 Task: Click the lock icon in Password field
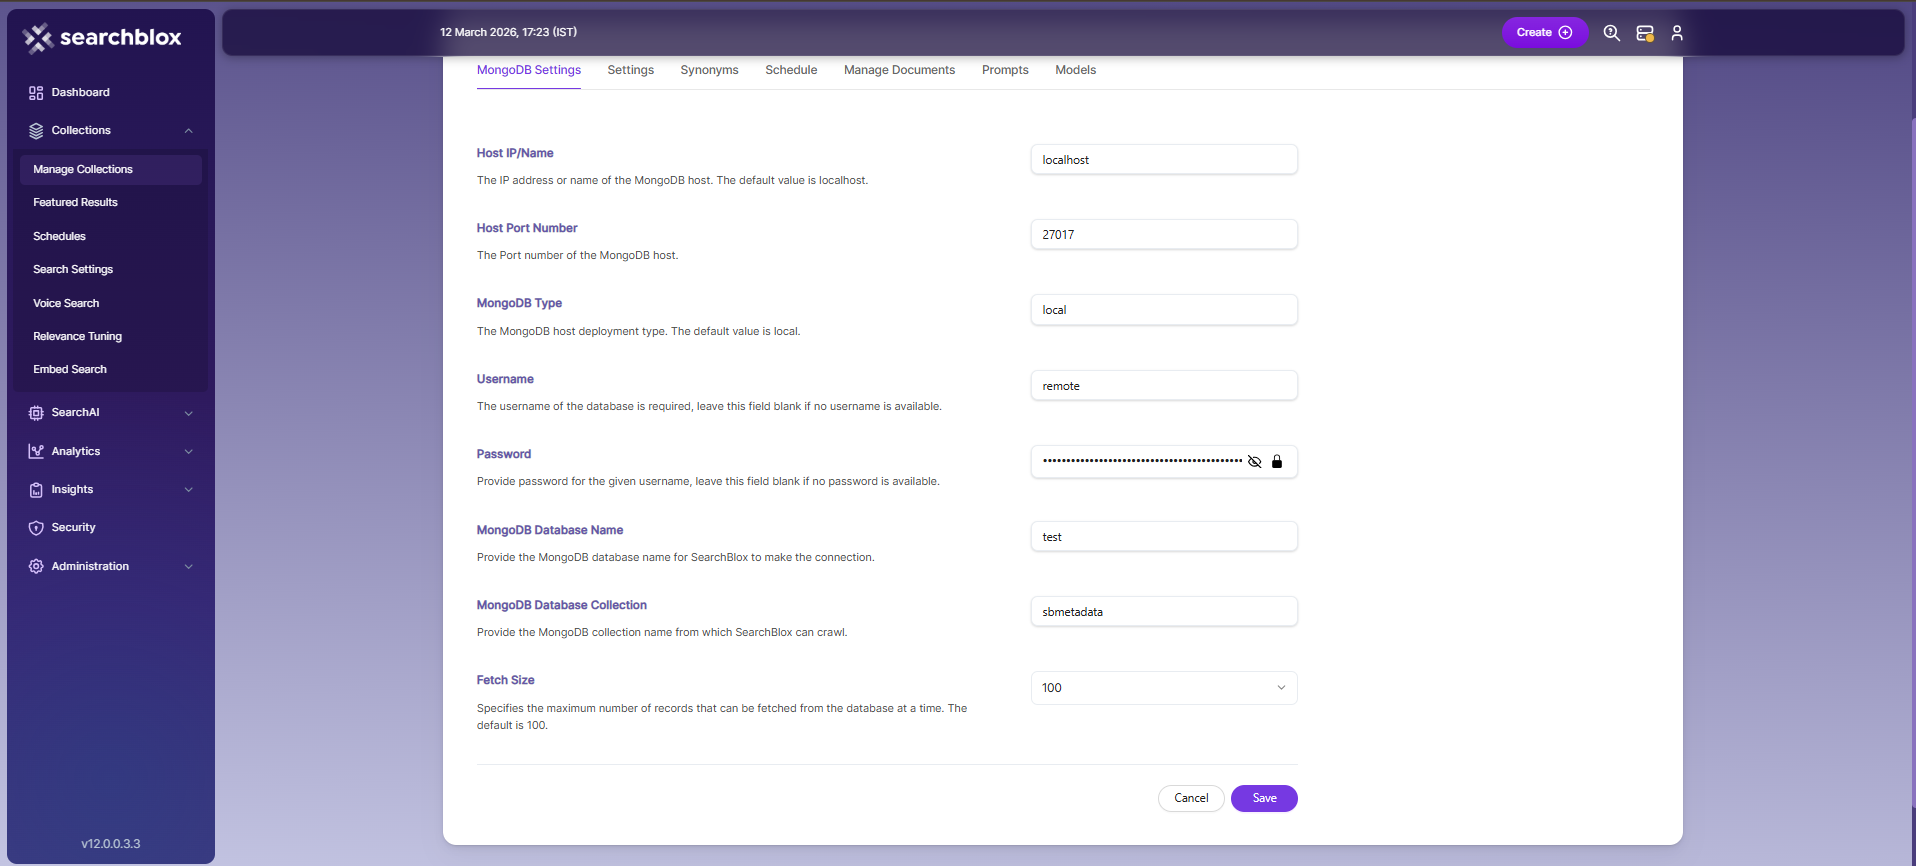[1277, 462]
